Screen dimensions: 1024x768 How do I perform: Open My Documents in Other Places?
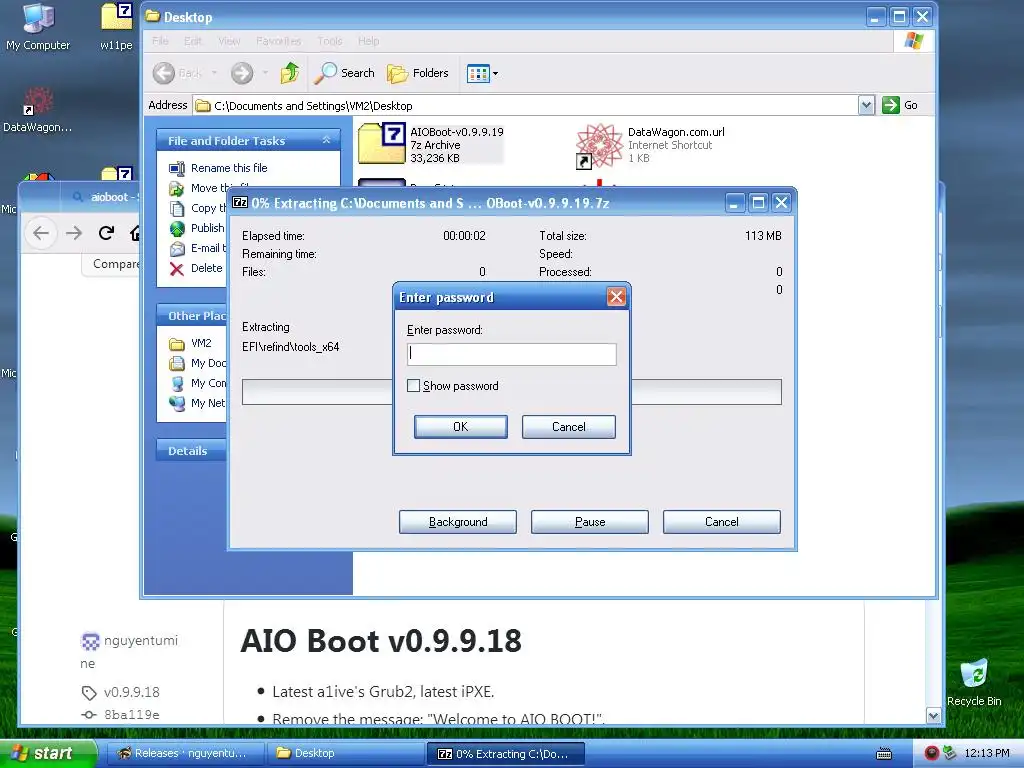tap(208, 363)
